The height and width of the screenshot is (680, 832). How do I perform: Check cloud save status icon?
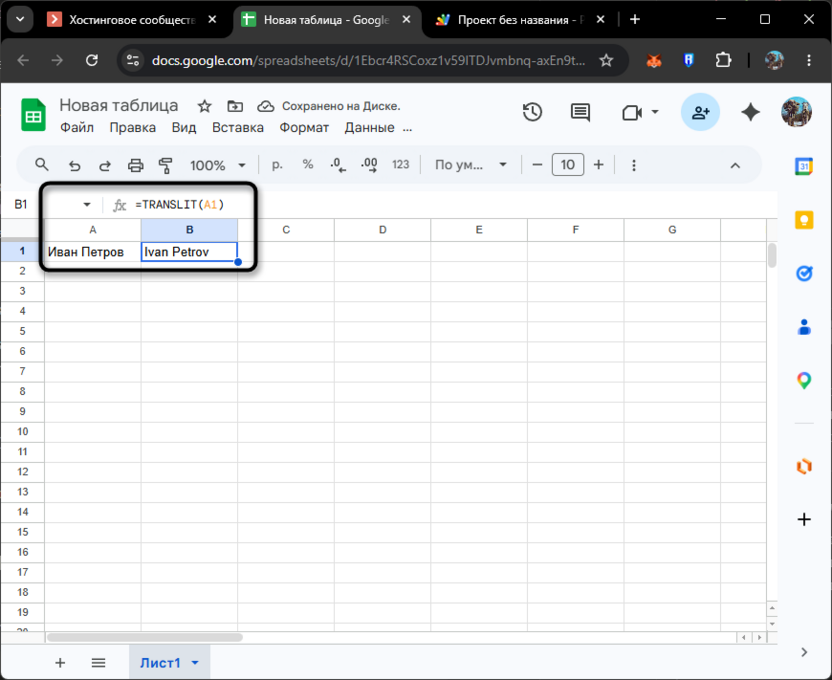265,106
